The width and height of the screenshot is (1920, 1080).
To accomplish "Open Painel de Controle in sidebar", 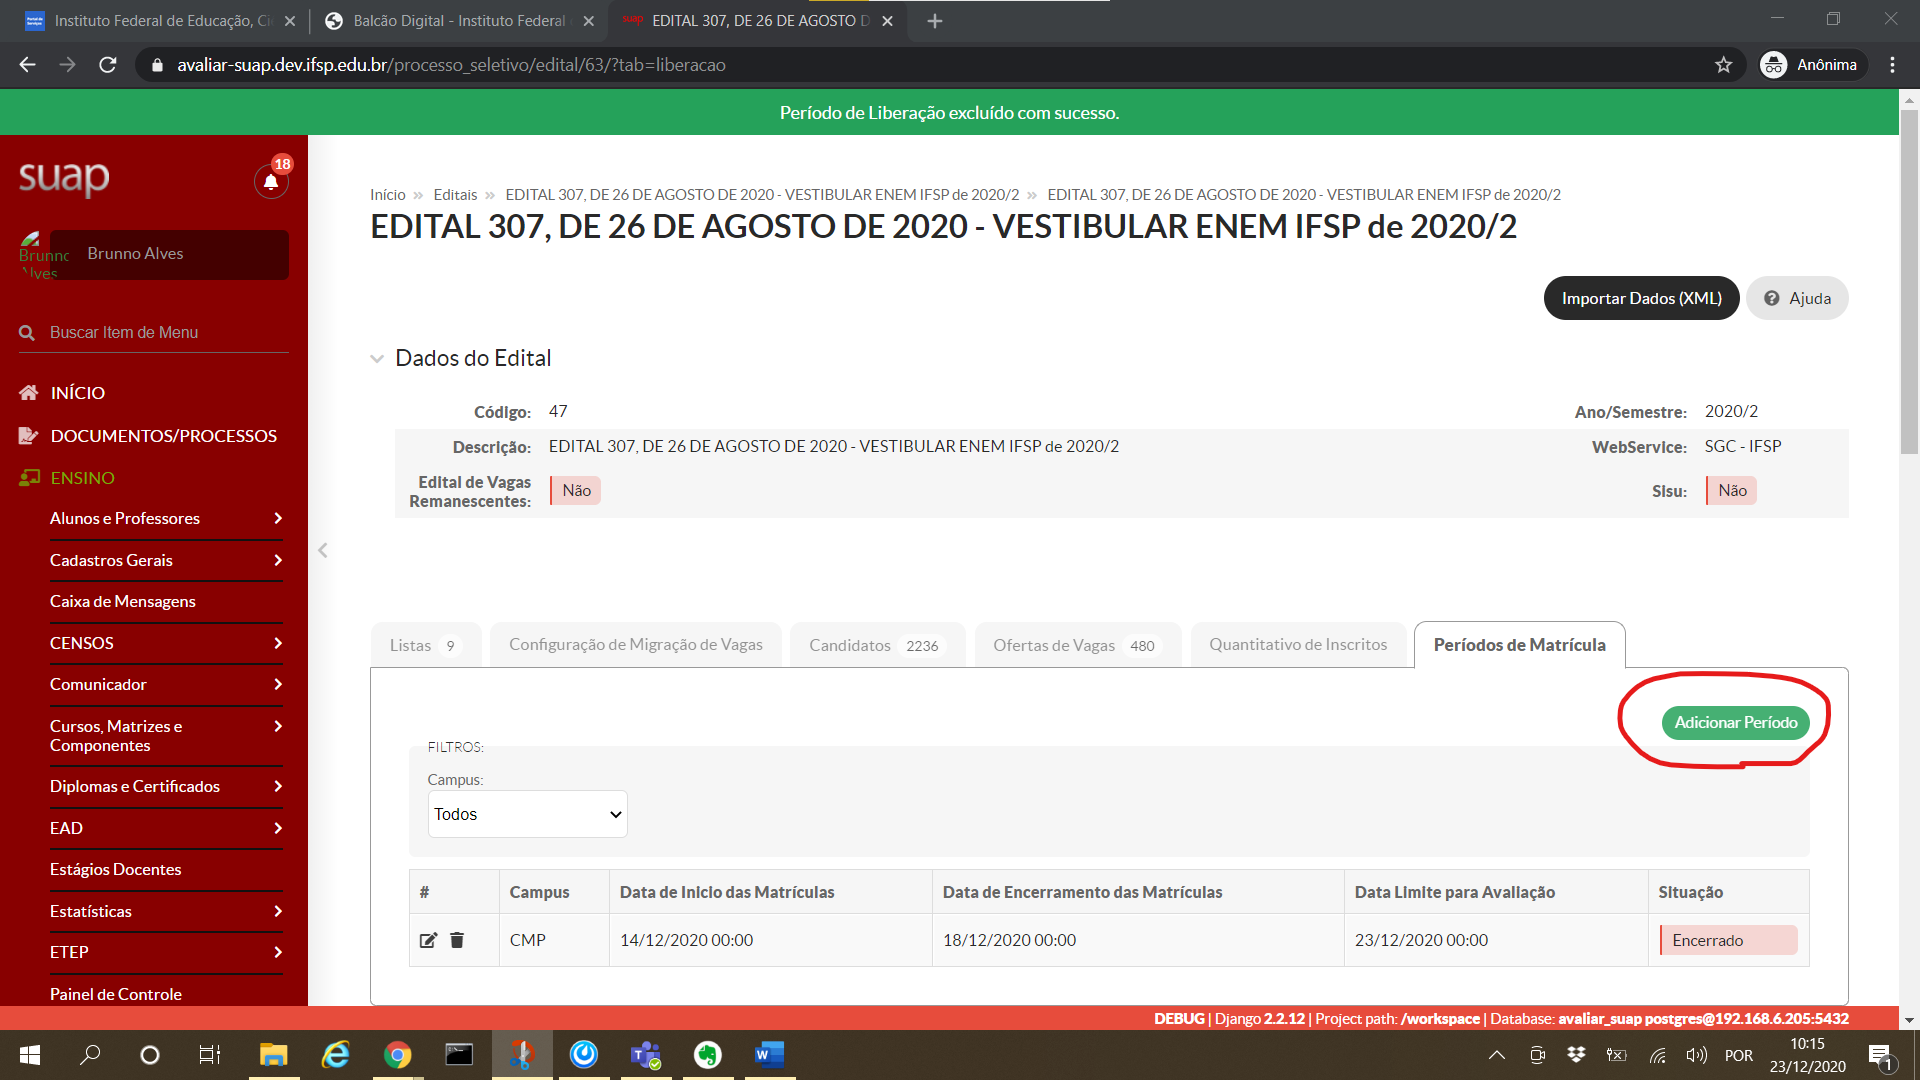I will [x=116, y=994].
